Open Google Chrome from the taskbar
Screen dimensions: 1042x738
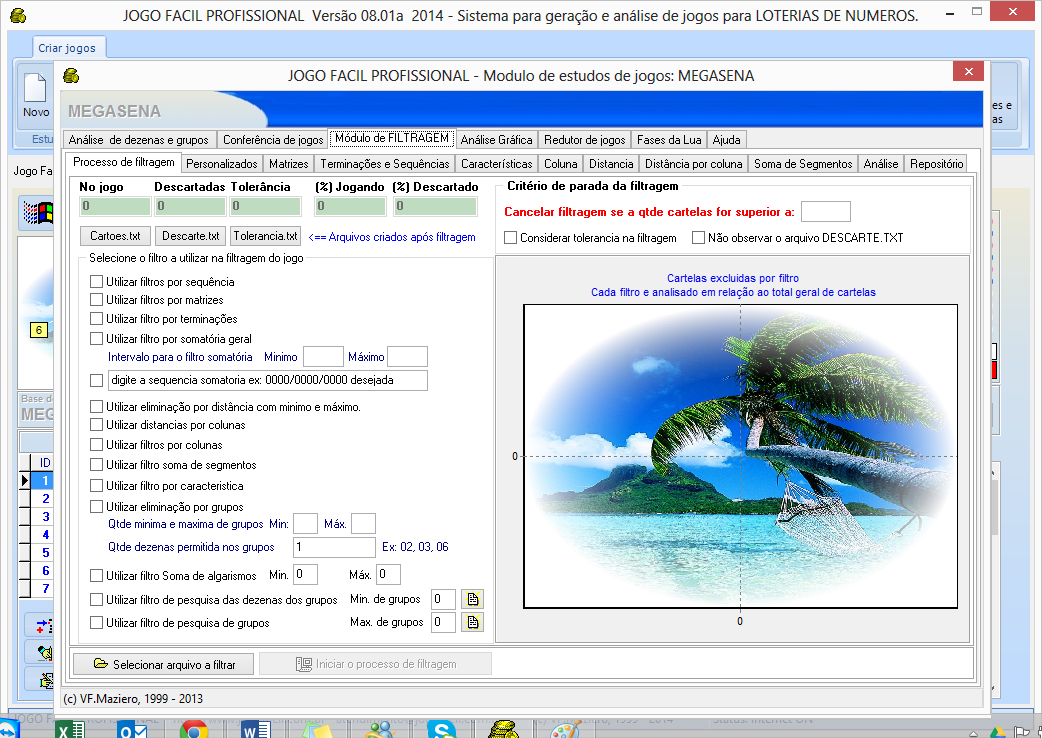pyautogui.click(x=193, y=729)
